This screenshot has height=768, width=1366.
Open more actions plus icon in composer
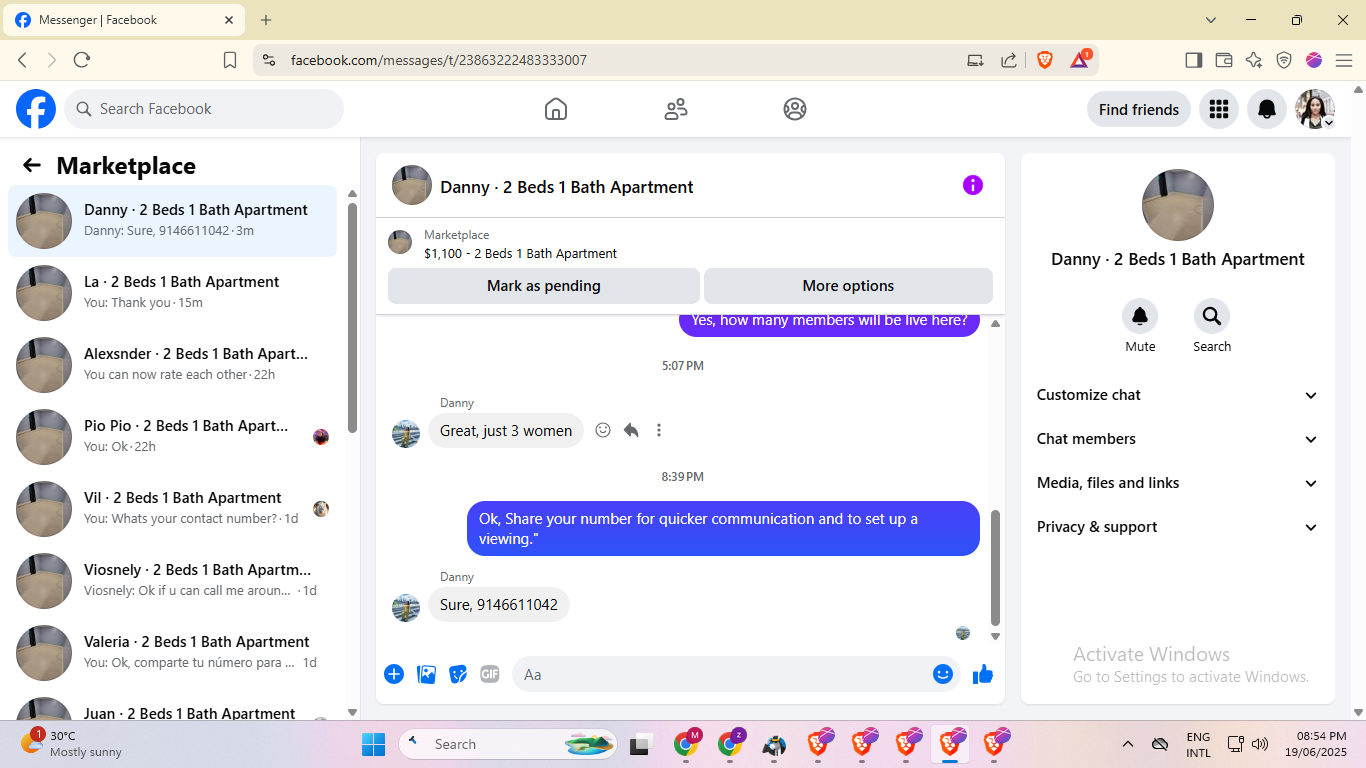(394, 674)
